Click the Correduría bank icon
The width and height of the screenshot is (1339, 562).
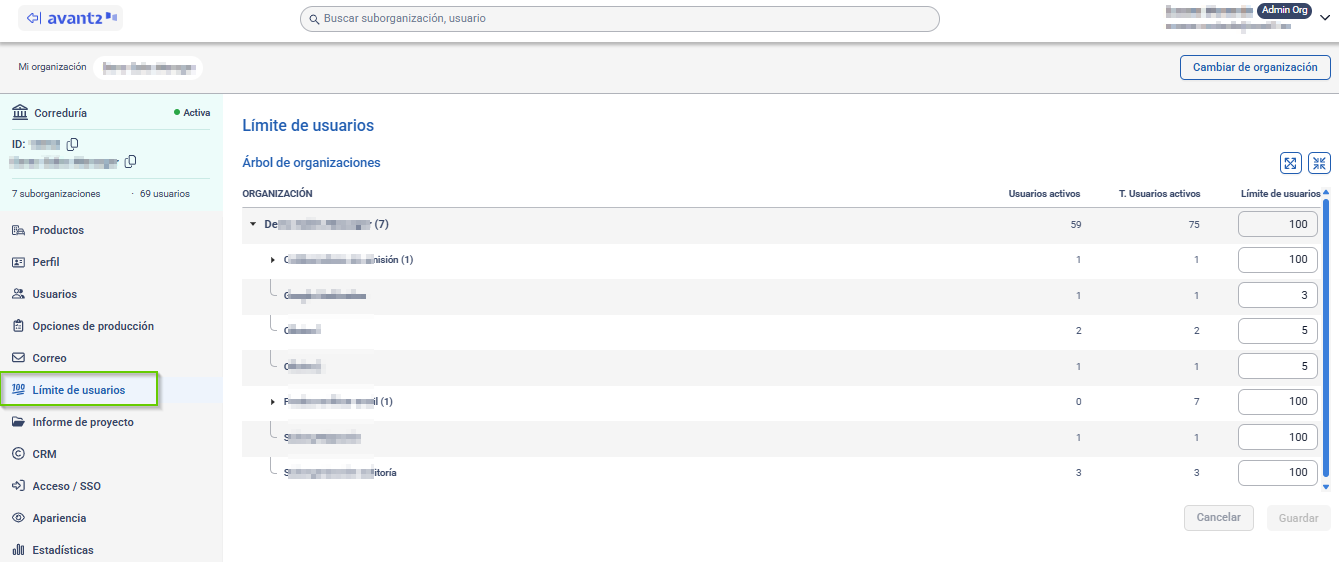click(18, 113)
